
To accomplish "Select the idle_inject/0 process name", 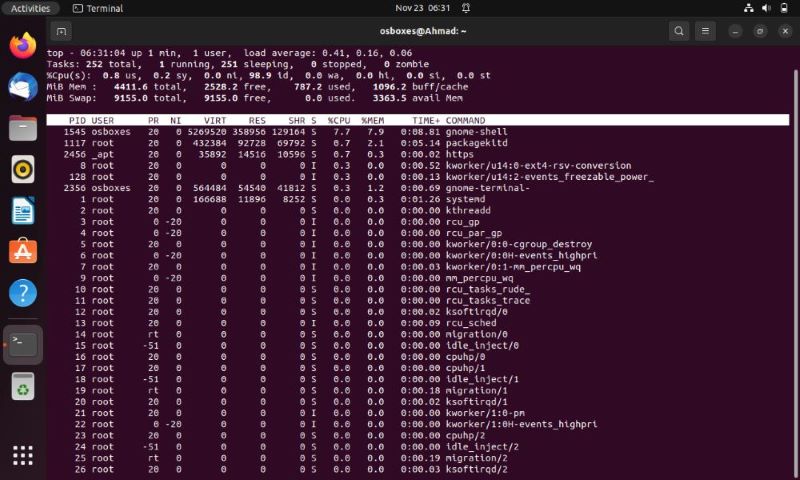I will (482, 345).
